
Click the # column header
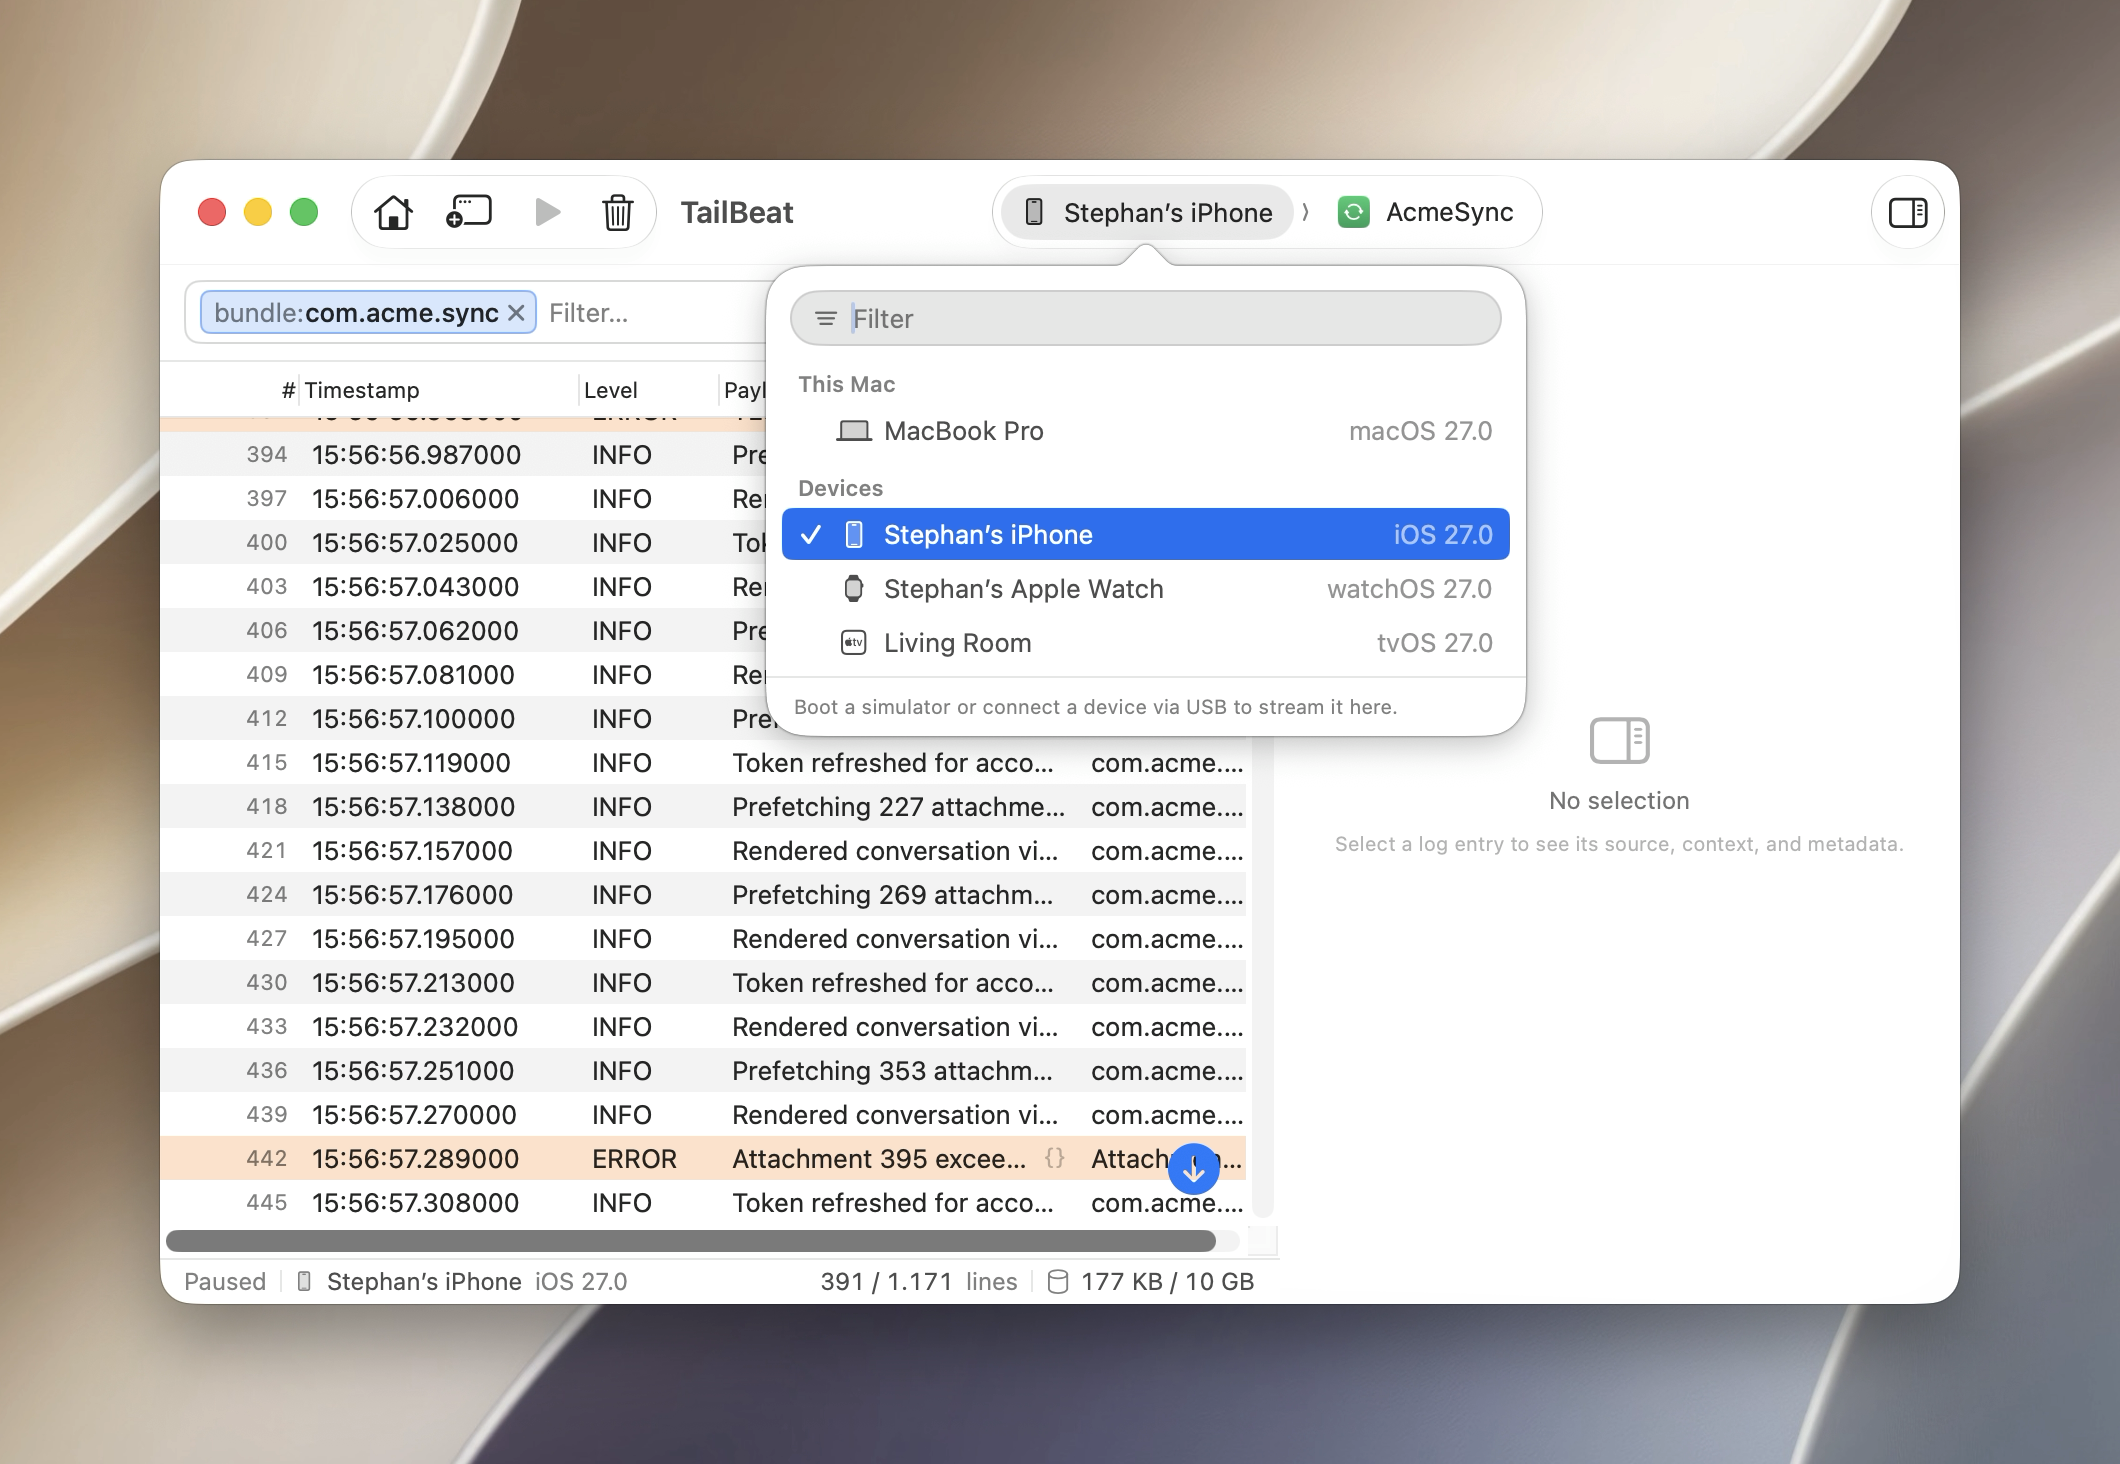click(288, 390)
